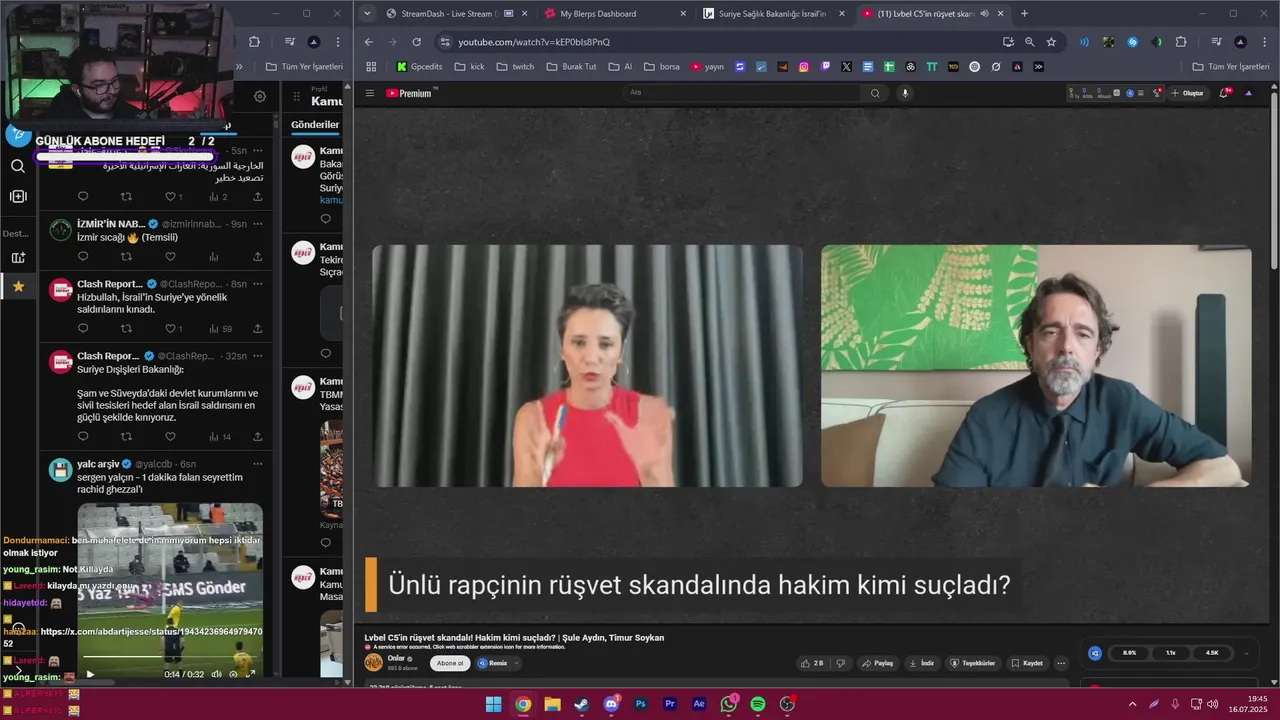This screenshot has height=720, width=1280.
Task: Click the add column icon in the deck
Action: pos(18,196)
